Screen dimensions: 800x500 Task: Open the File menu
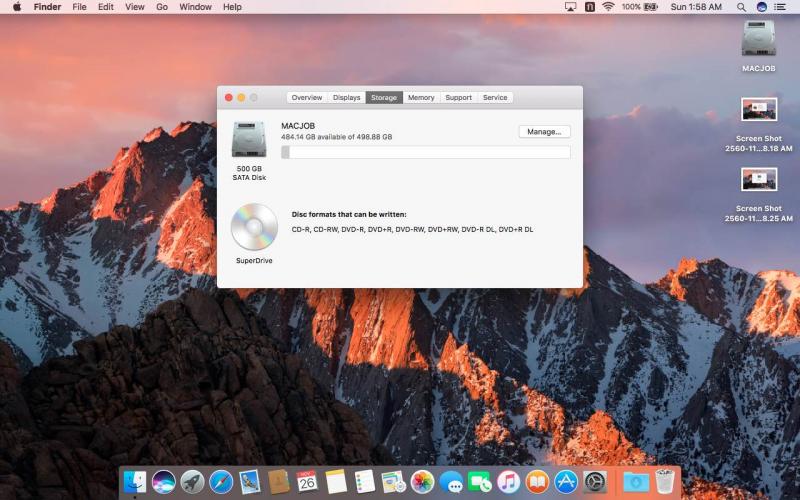(80, 7)
